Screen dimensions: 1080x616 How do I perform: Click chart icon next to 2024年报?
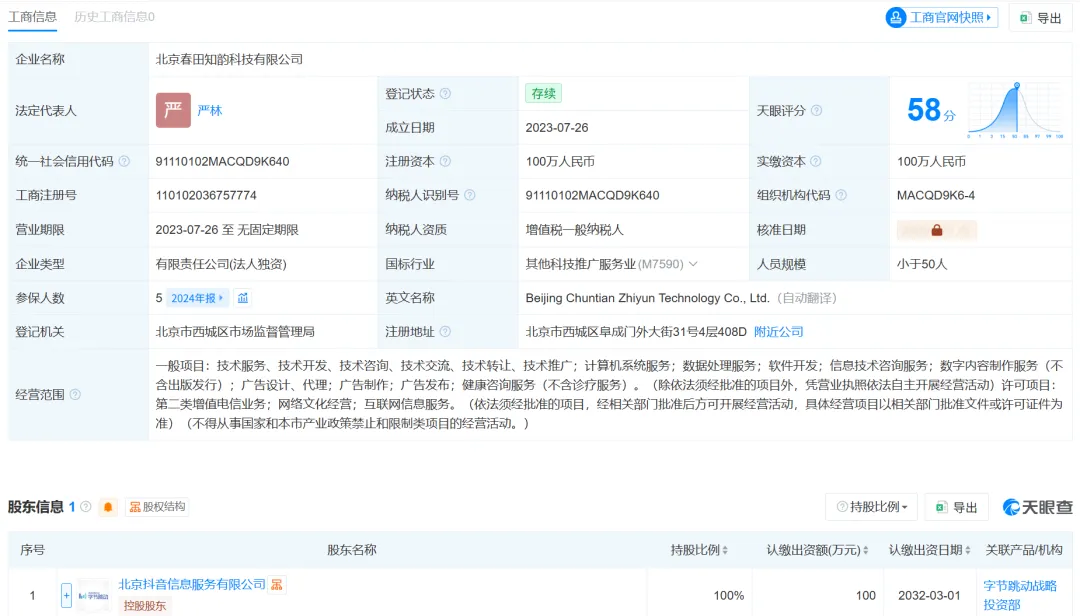coord(242,298)
